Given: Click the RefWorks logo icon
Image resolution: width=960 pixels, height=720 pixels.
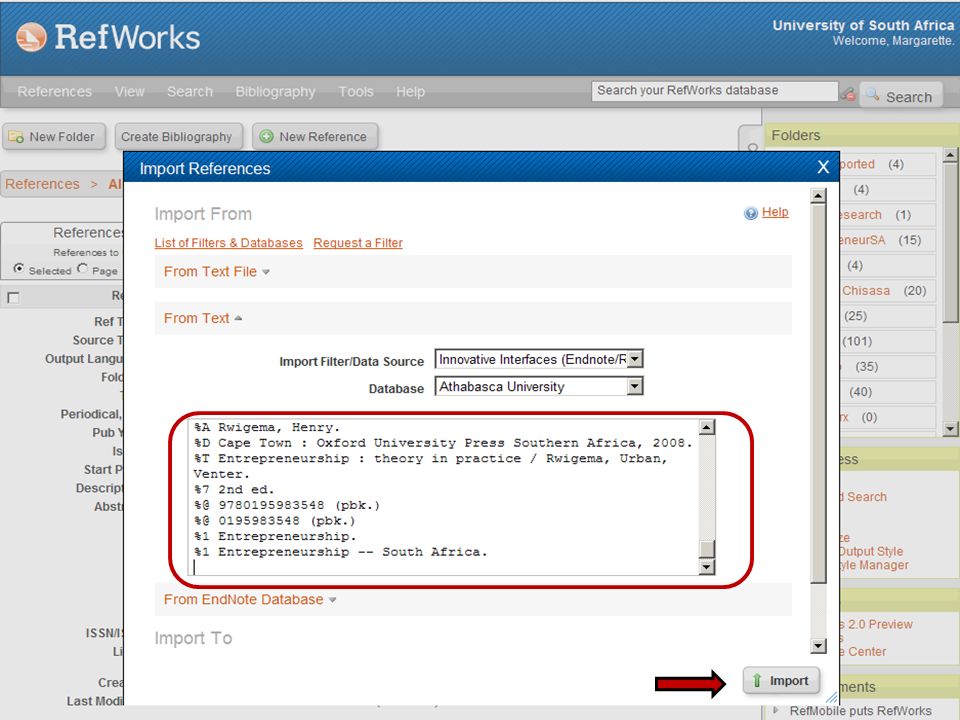Looking at the screenshot, I should (31, 37).
